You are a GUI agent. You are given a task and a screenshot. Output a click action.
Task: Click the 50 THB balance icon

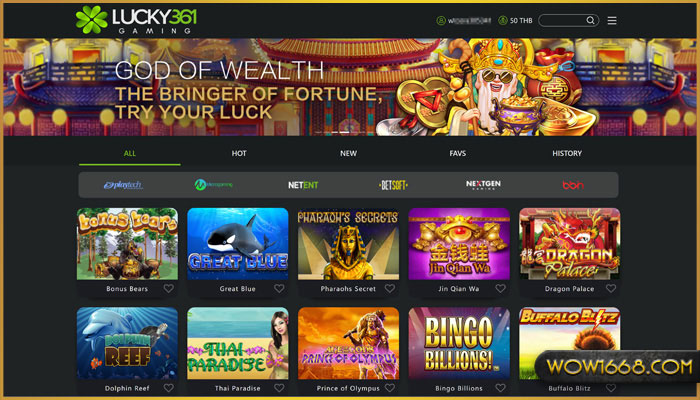[503, 21]
